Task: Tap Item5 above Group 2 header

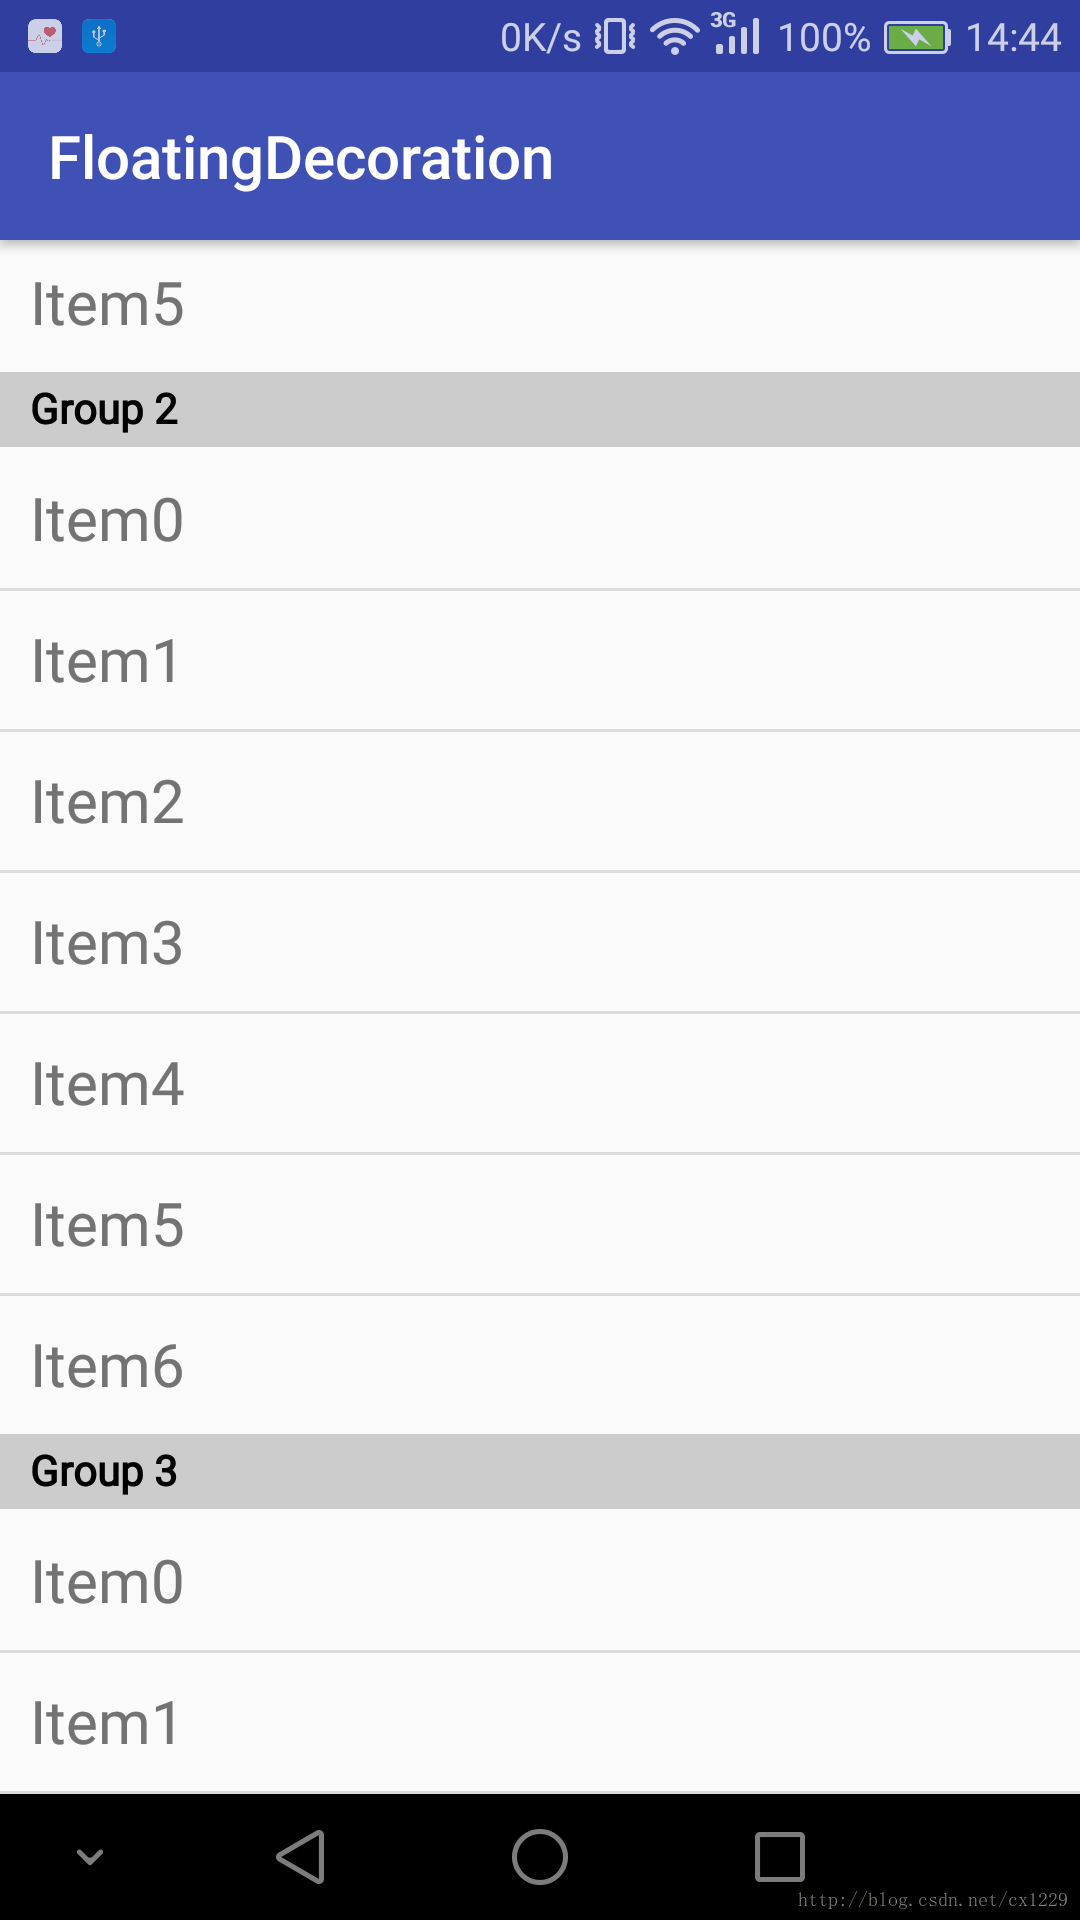Action: (540, 306)
